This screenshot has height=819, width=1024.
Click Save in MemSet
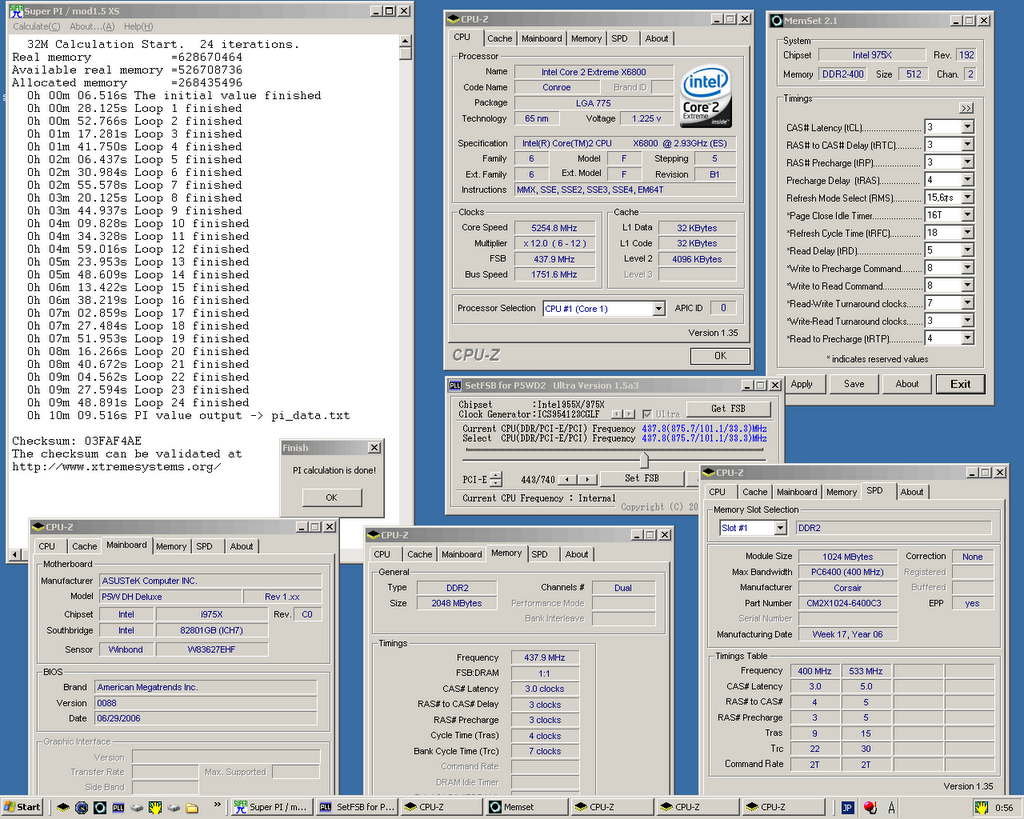tap(854, 384)
